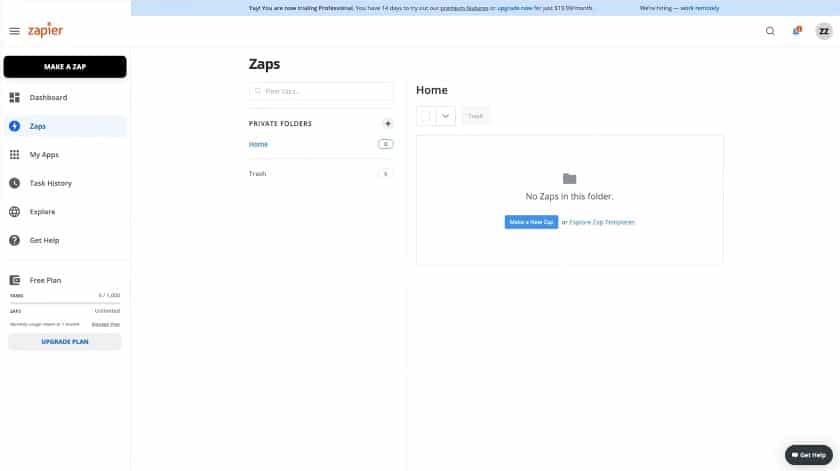Expand the selection dropdown chevron
Viewport: 840px width, 471px height.
(445, 116)
